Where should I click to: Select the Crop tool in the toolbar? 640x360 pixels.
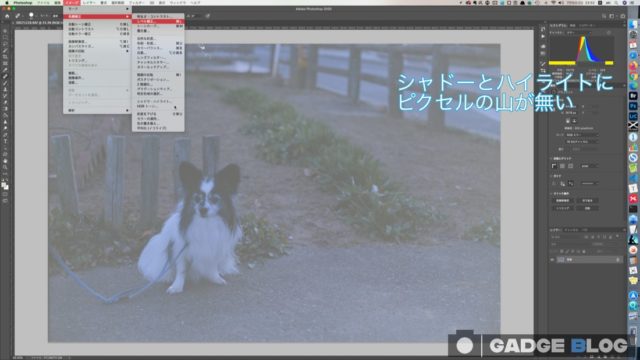pyautogui.click(x=5, y=57)
